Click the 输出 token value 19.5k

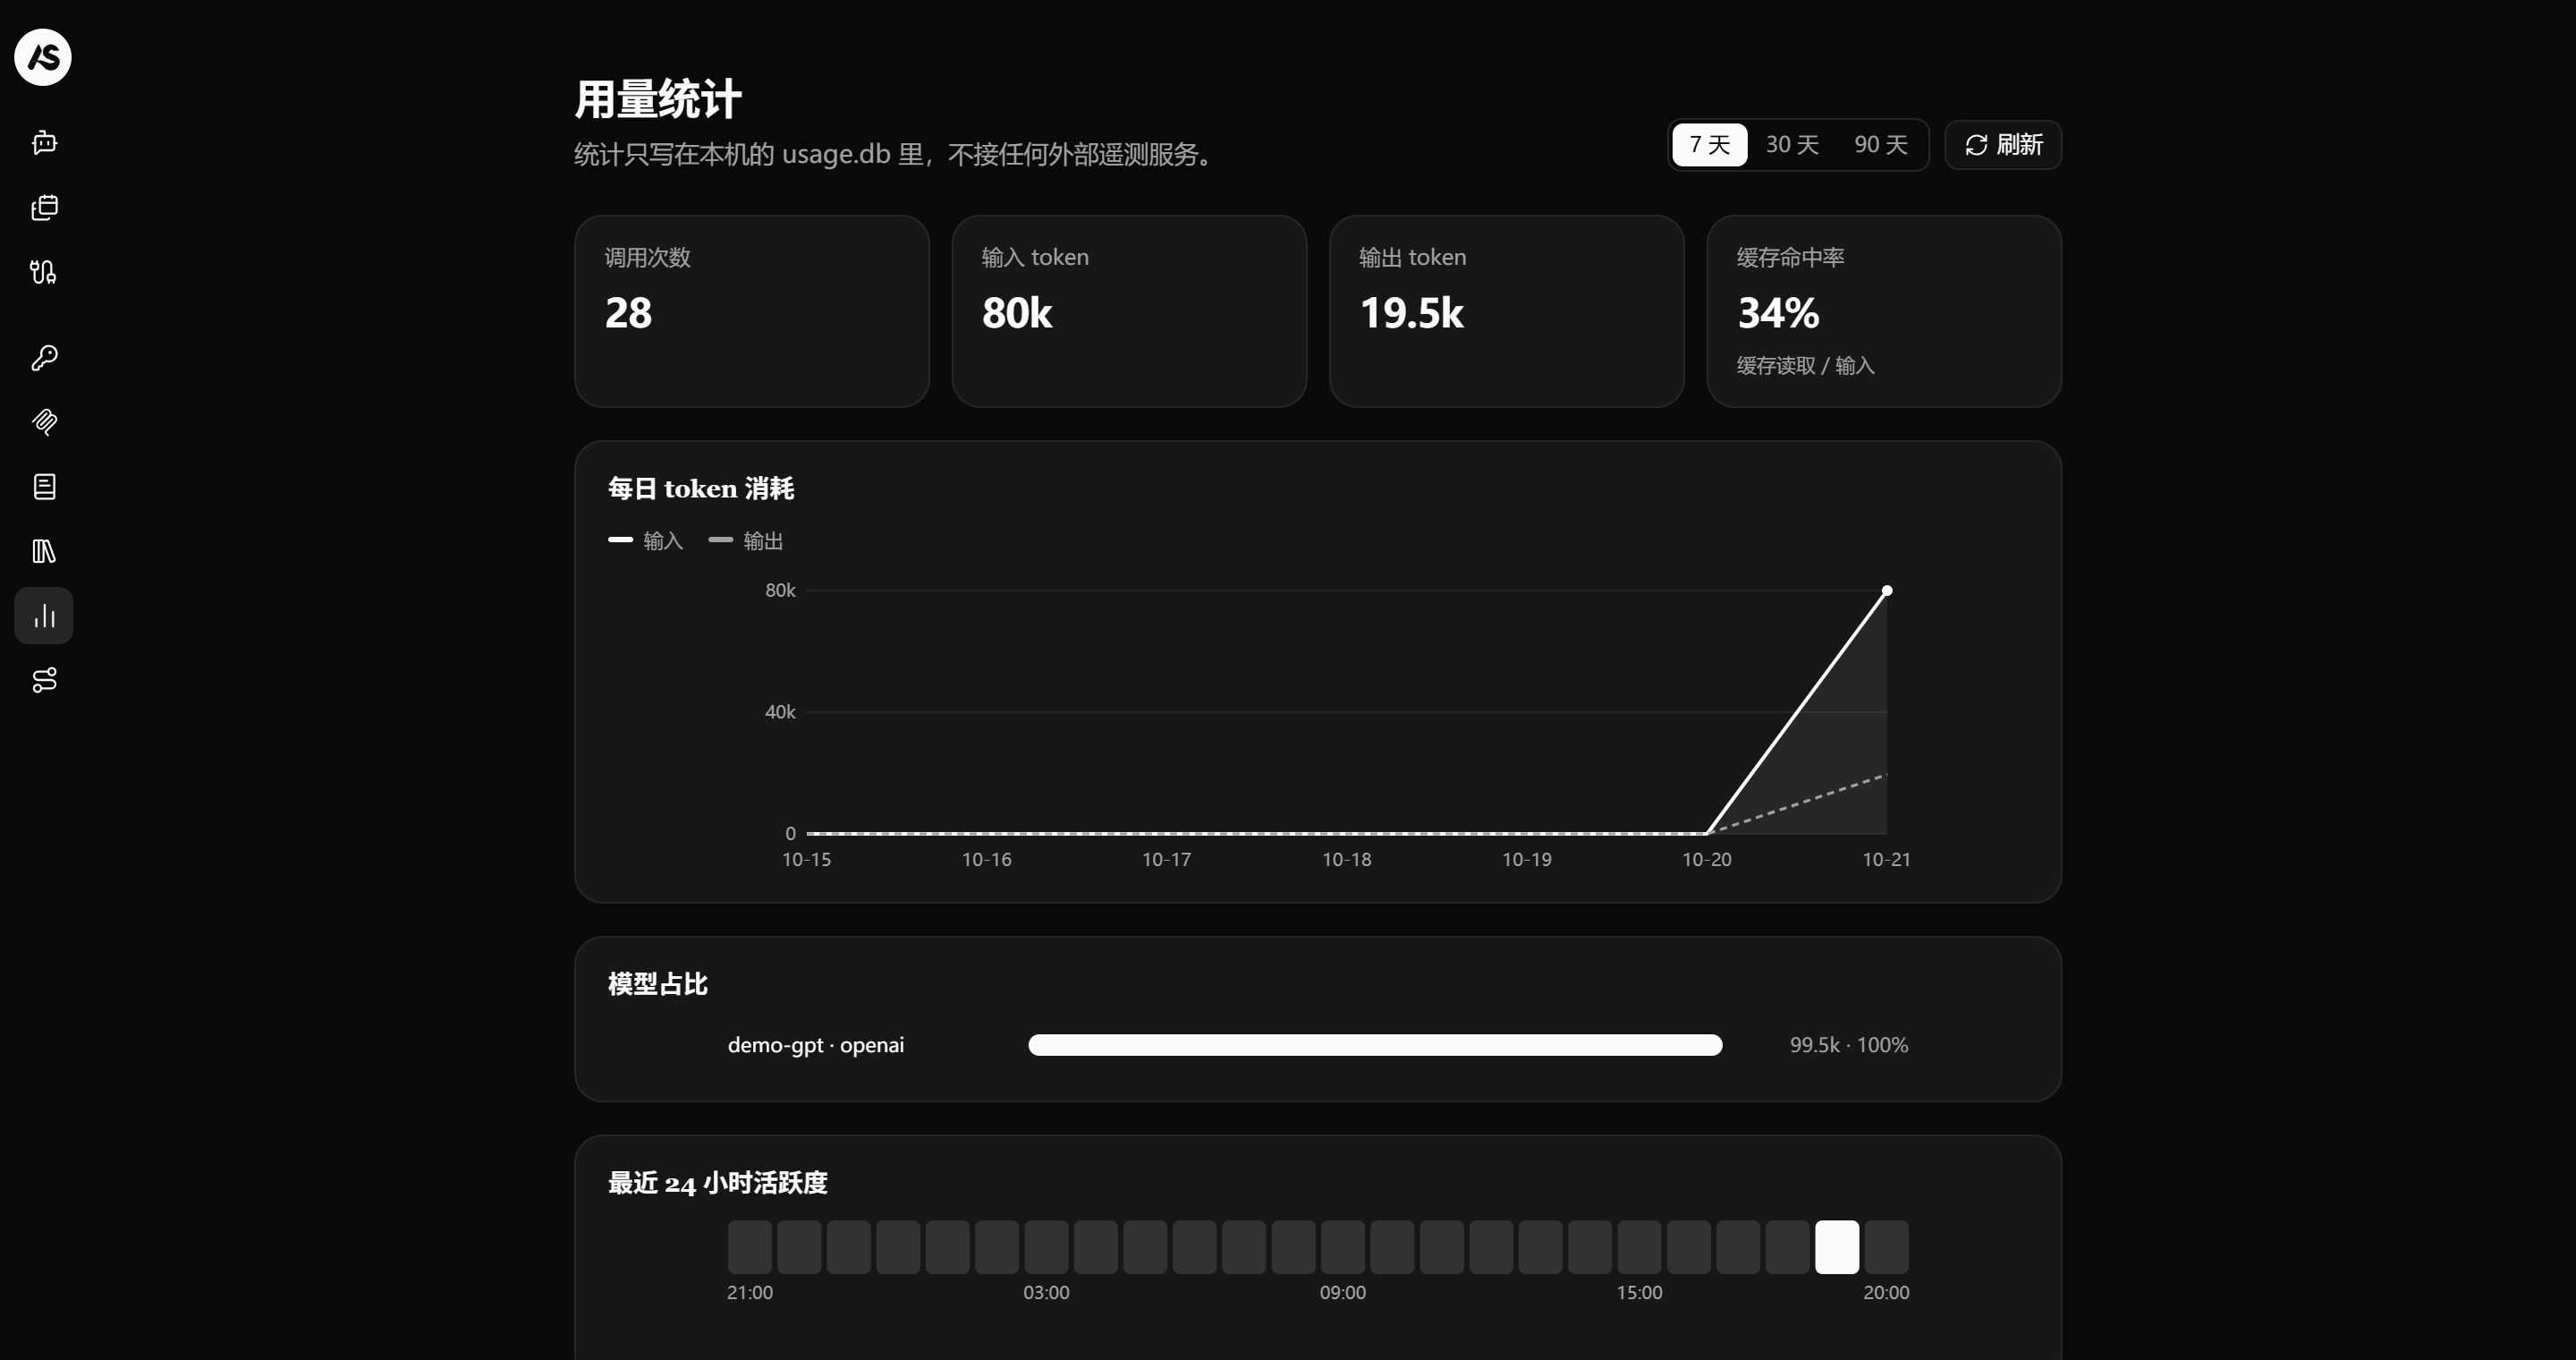1411,313
